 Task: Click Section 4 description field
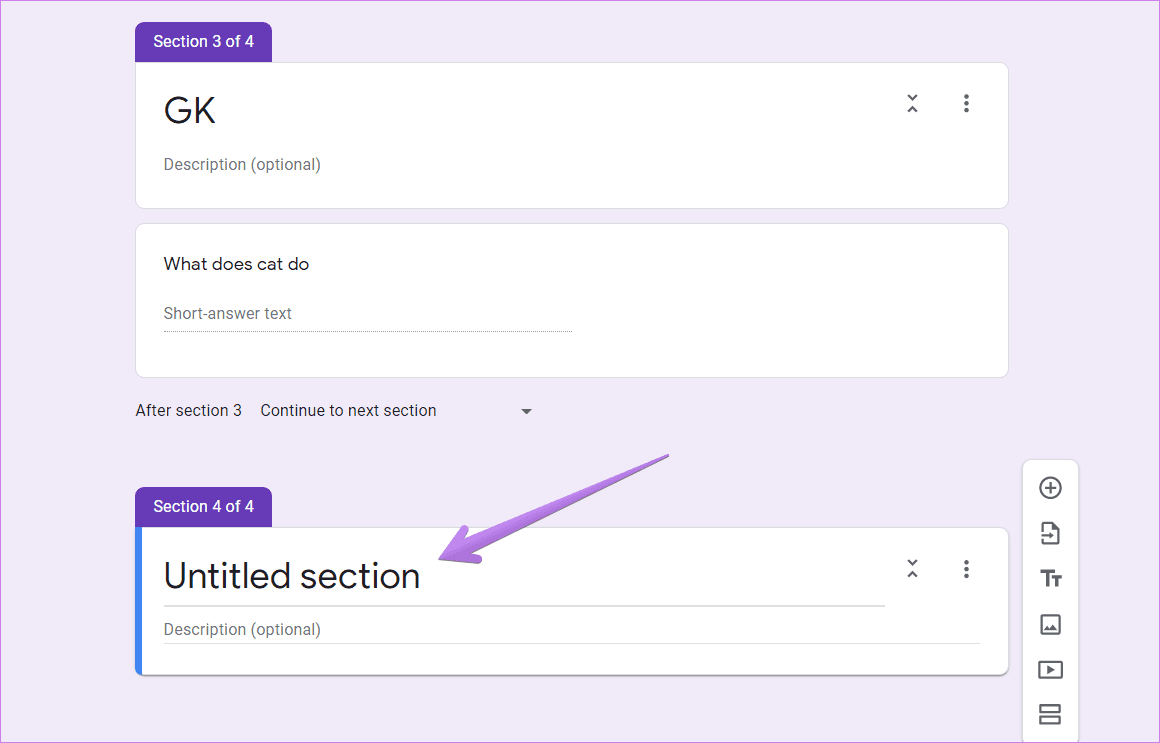click(x=571, y=630)
